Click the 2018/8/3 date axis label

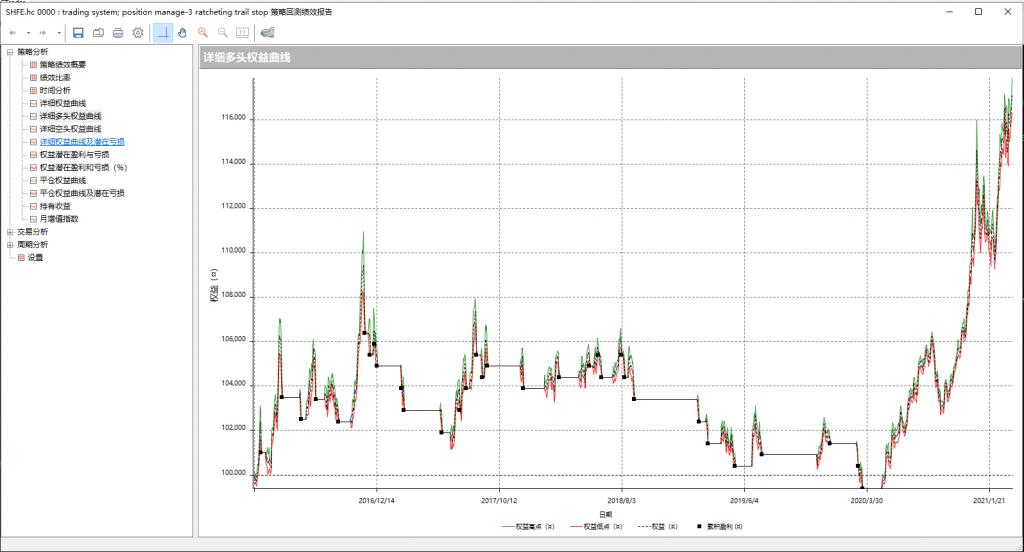[621, 500]
